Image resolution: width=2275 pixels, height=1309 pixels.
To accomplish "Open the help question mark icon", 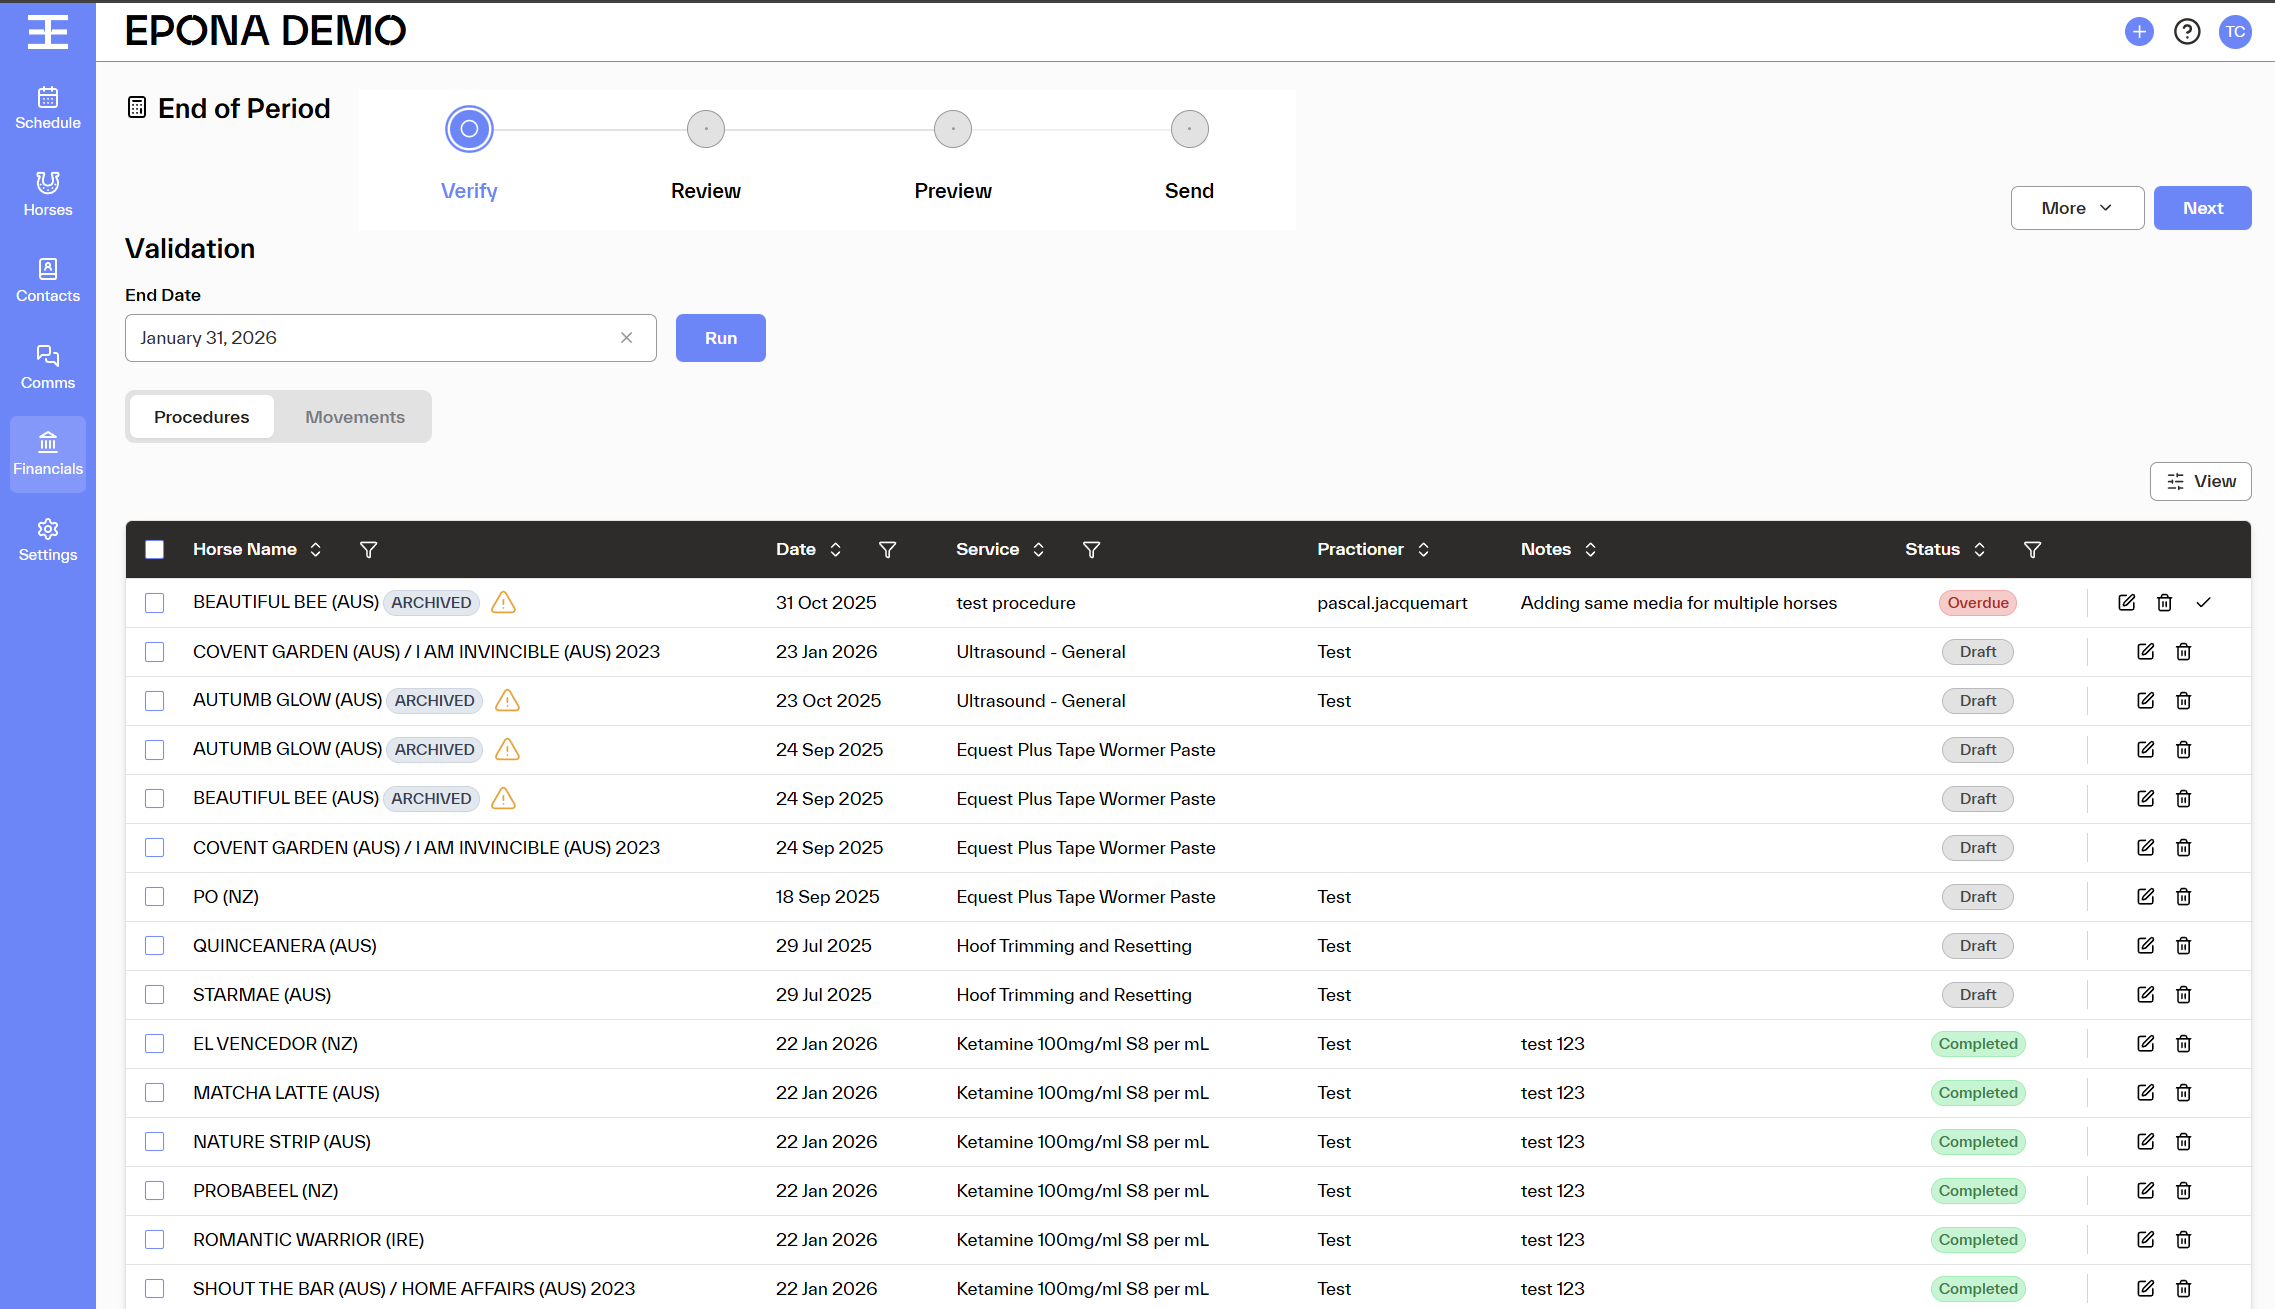I will (x=2187, y=32).
